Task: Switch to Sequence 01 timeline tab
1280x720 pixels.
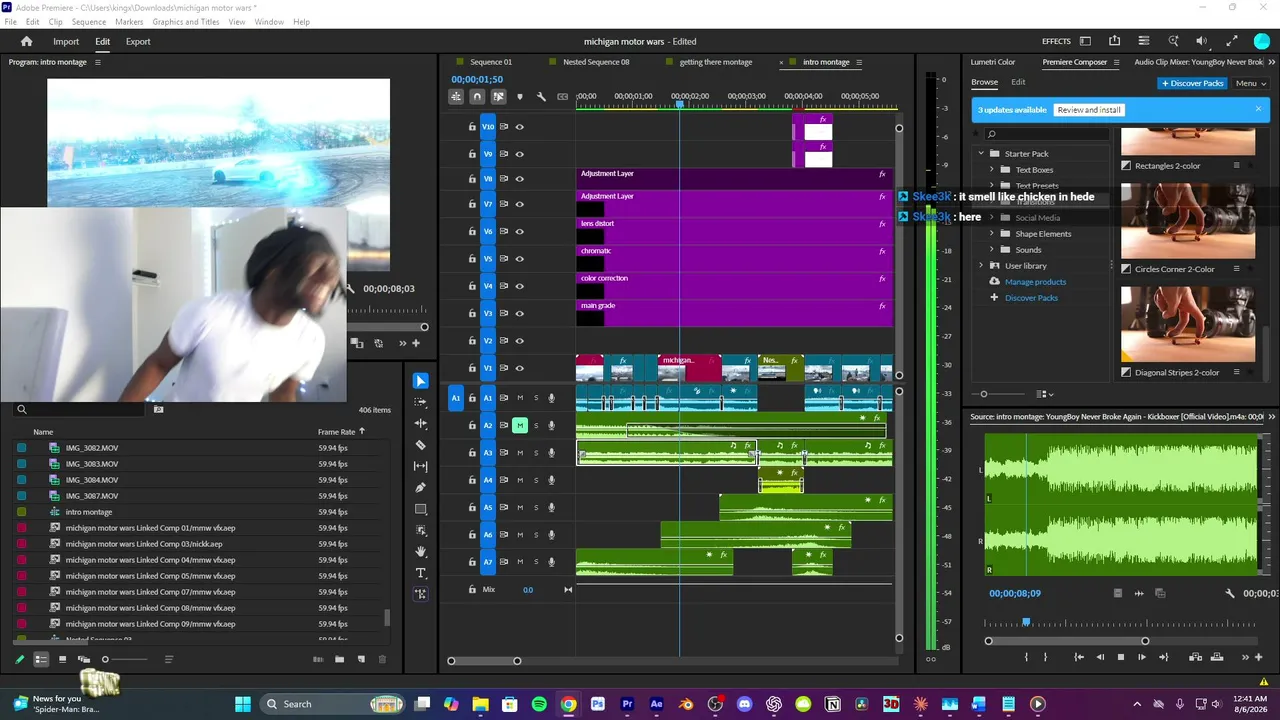Action: click(x=491, y=62)
